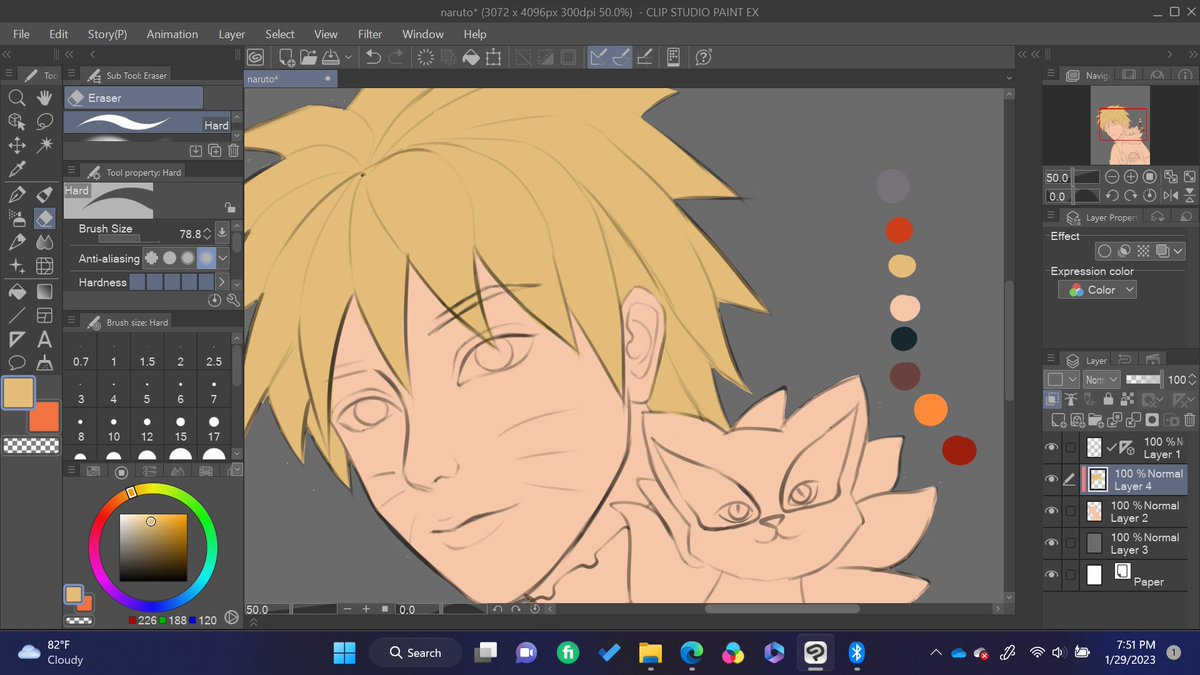1200x675 pixels.
Task: Open CLIP STUDIO launcher icon
Action: tap(255, 58)
